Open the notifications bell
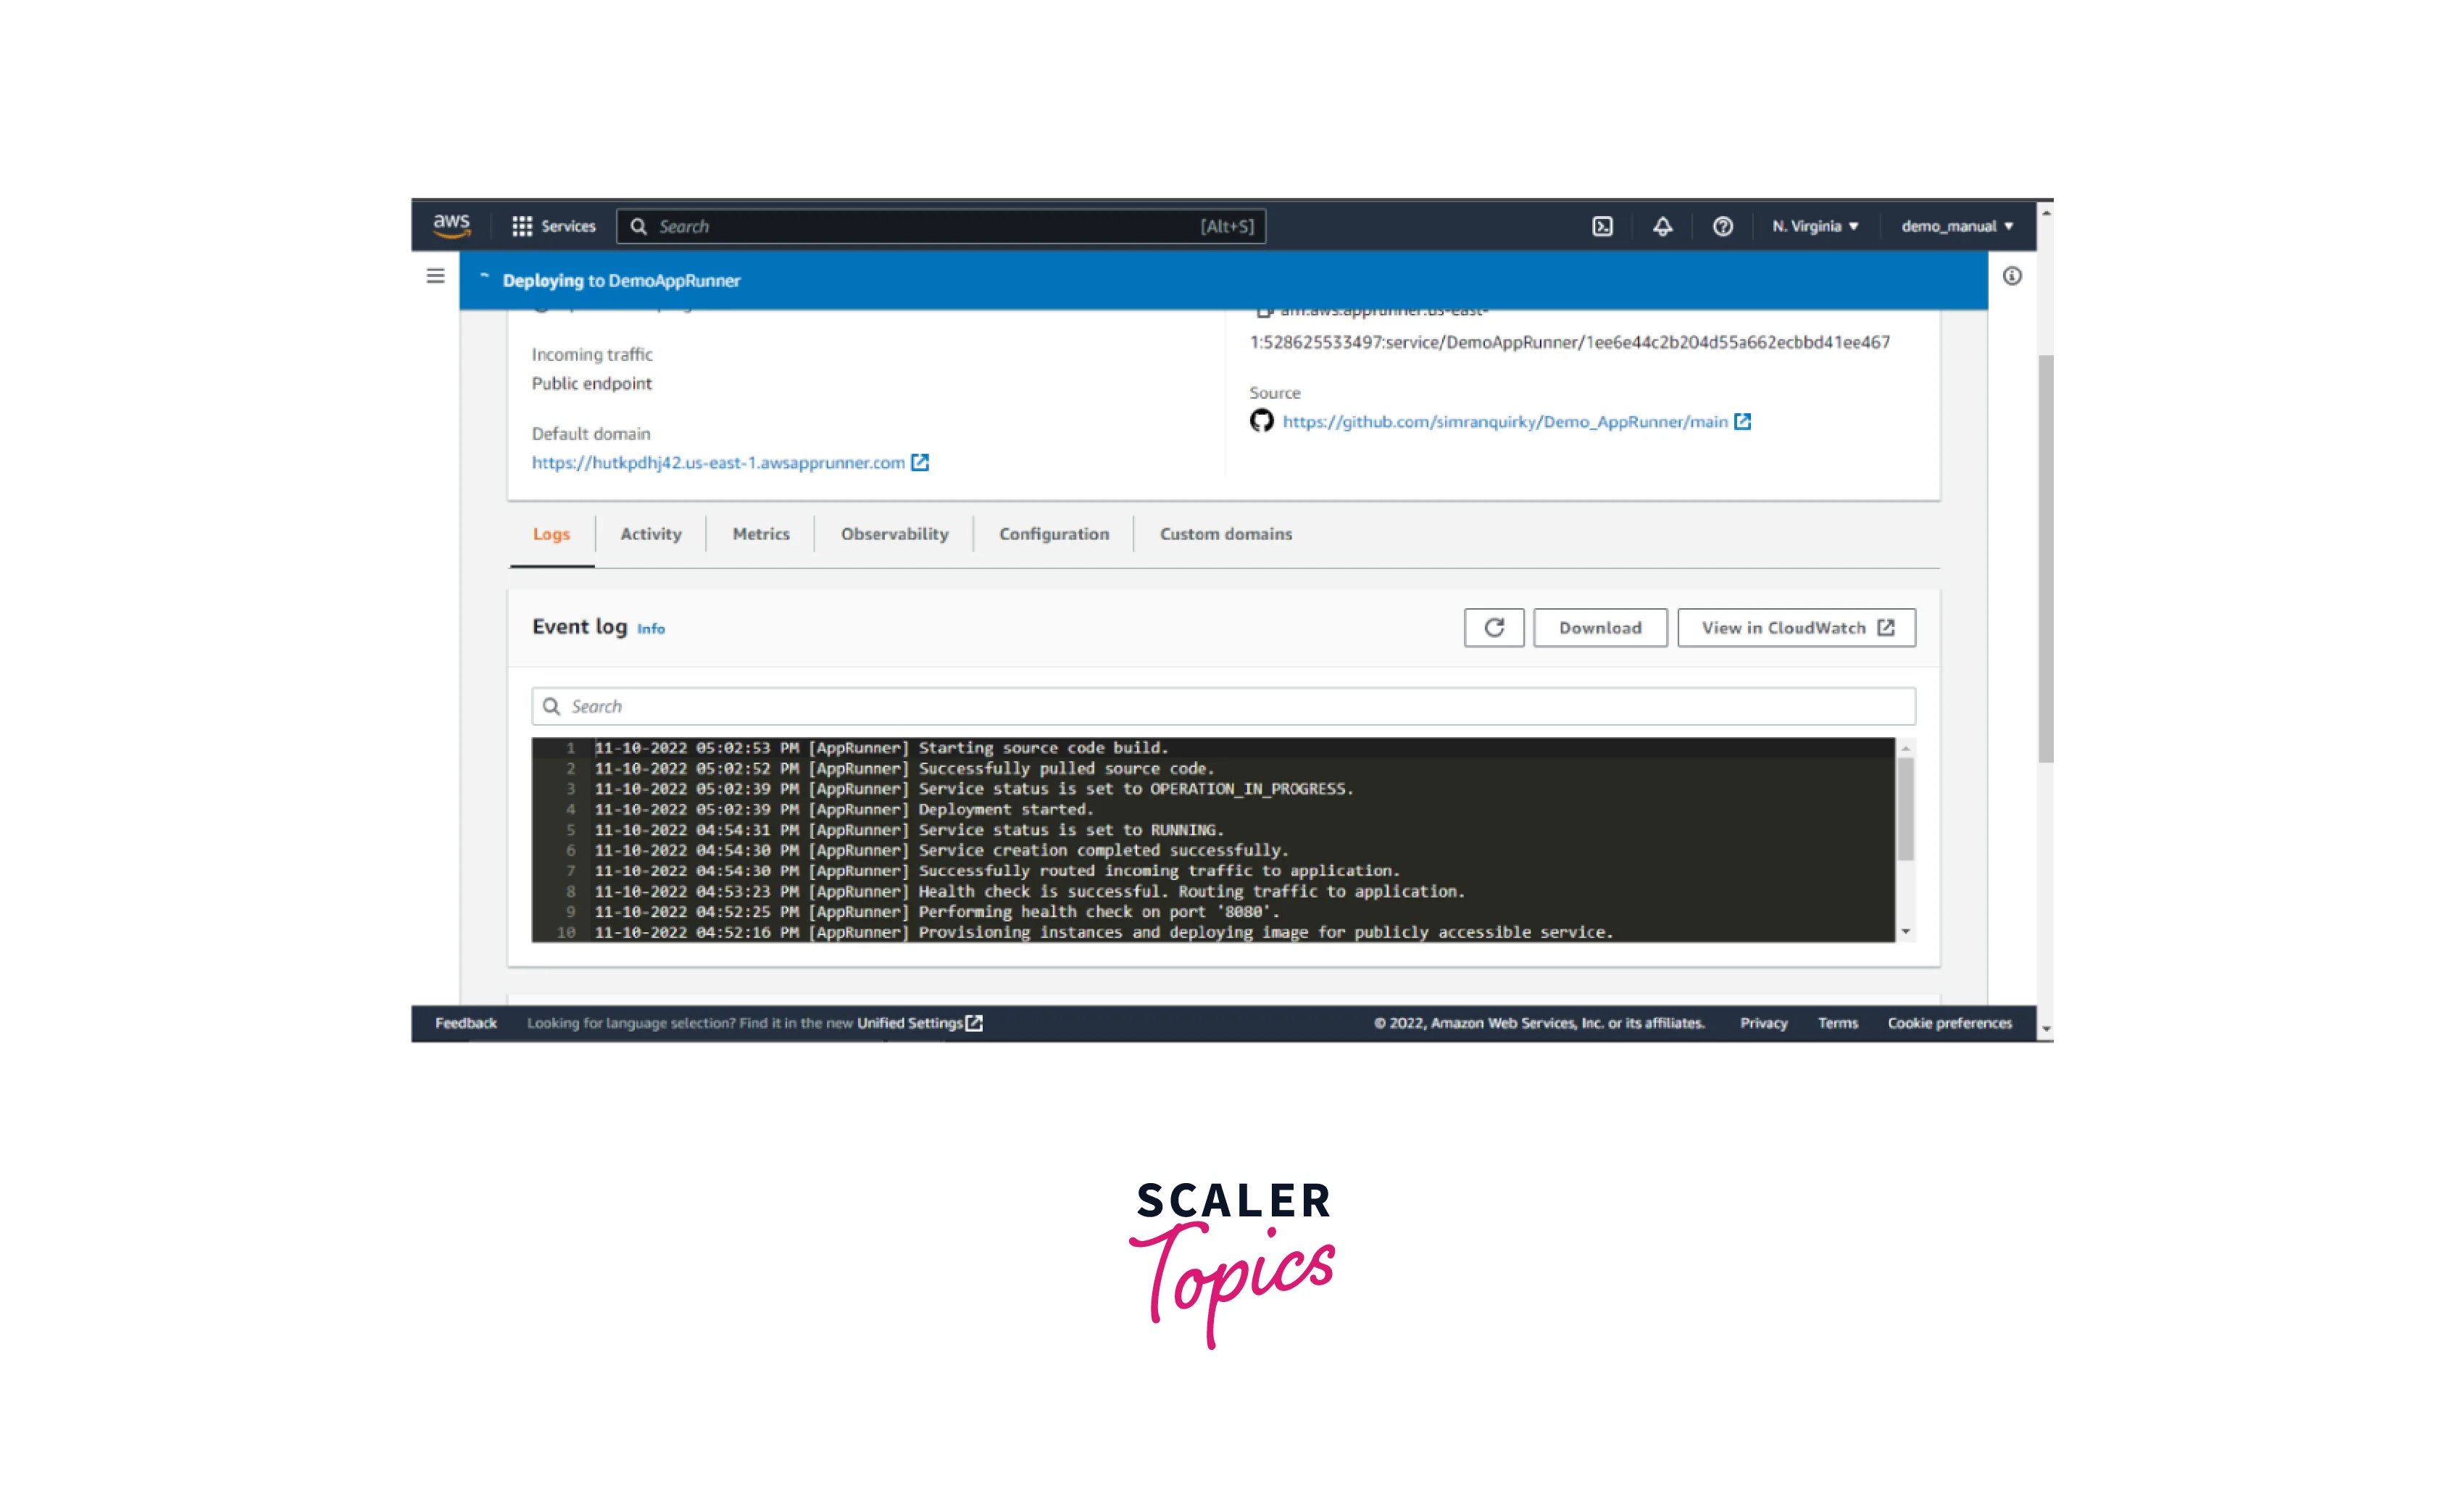Image resolution: width=2464 pixels, height=1489 pixels. pyautogui.click(x=1662, y=226)
